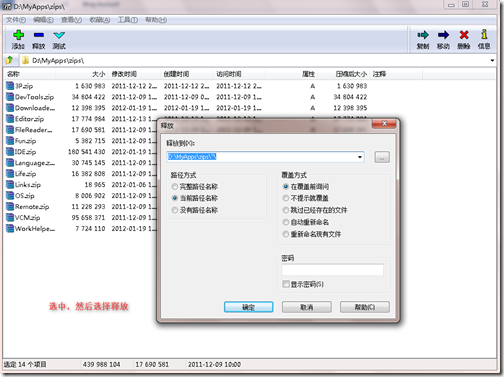Click the Test (测试) checkmark toolbar icon
The image size is (504, 377).
coord(59,35)
